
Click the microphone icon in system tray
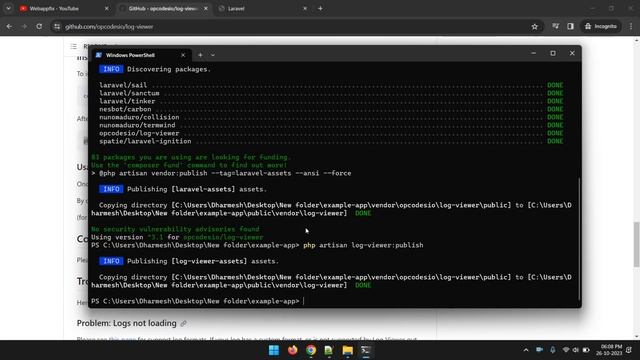coord(553,350)
